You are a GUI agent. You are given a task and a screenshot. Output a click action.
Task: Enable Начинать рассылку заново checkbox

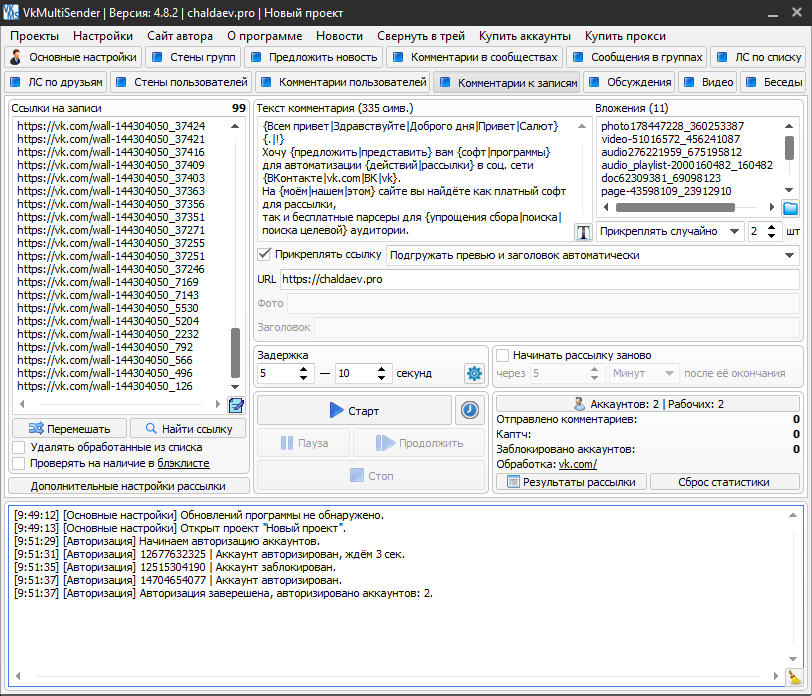click(x=503, y=355)
